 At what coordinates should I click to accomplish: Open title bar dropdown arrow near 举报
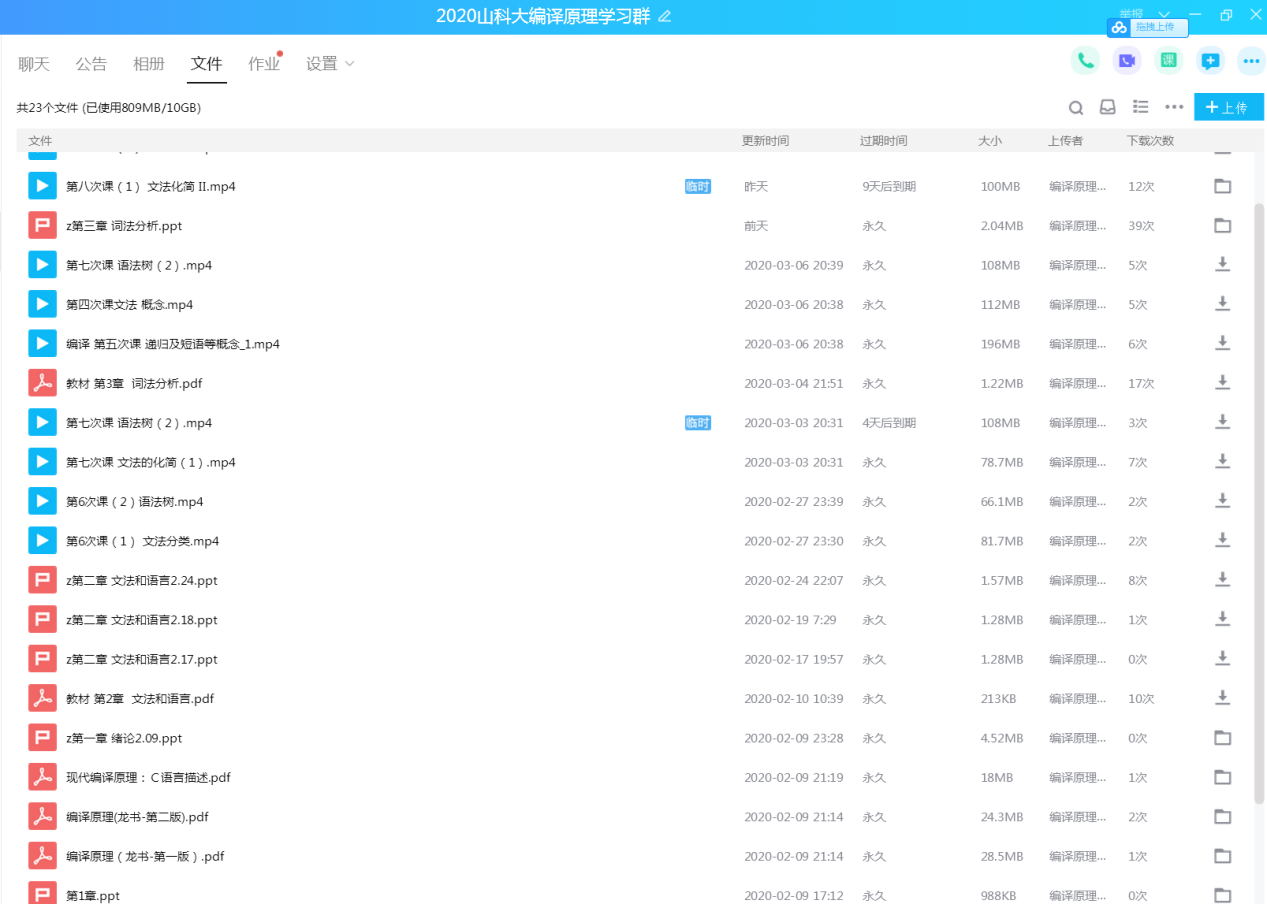tap(1163, 14)
